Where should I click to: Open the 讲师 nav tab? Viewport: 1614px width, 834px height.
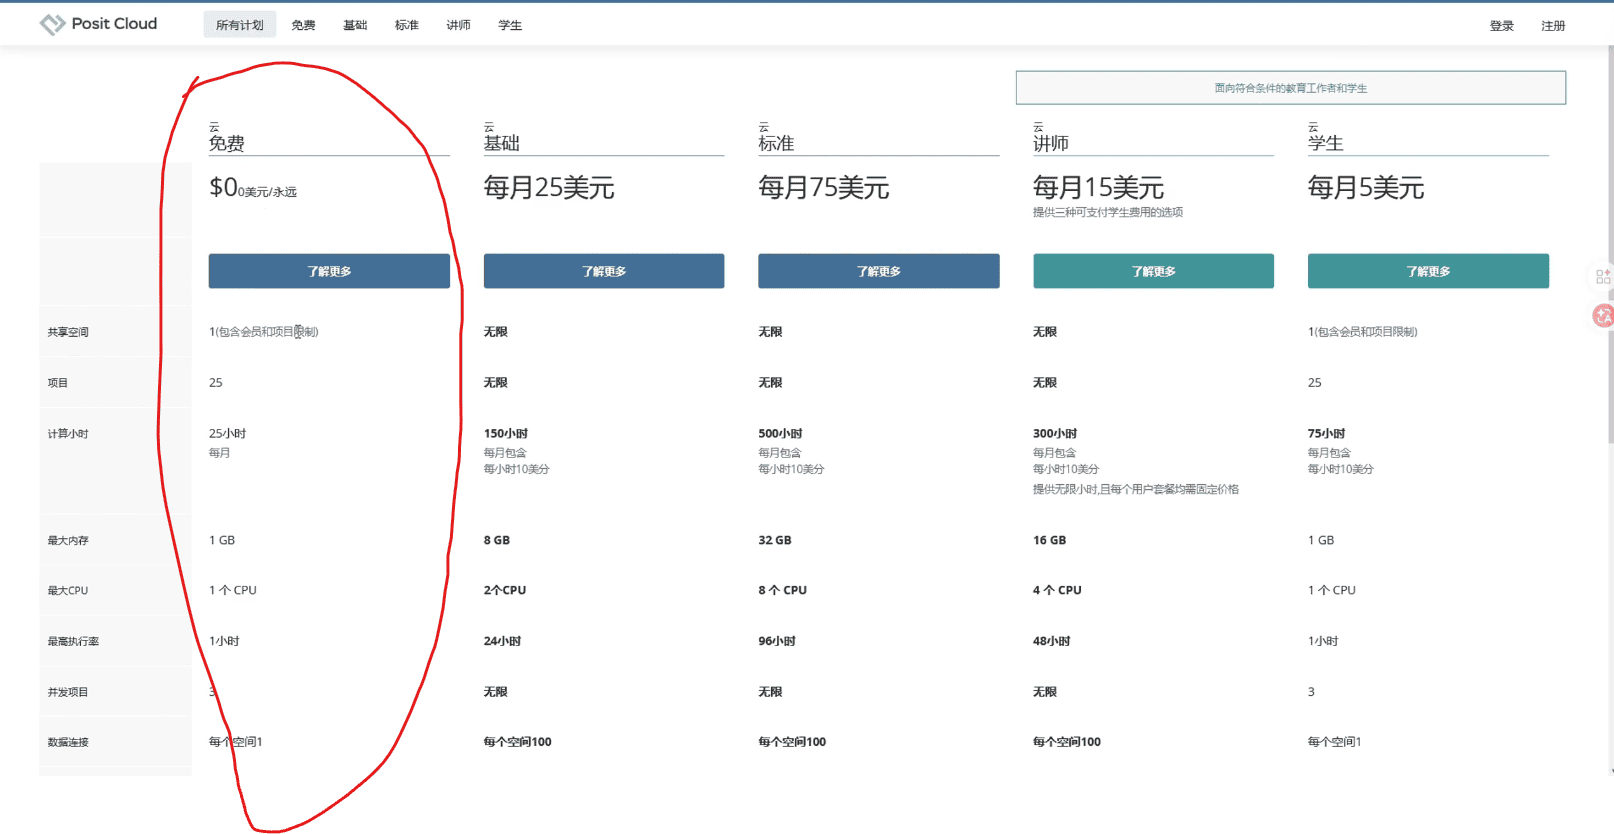458,25
